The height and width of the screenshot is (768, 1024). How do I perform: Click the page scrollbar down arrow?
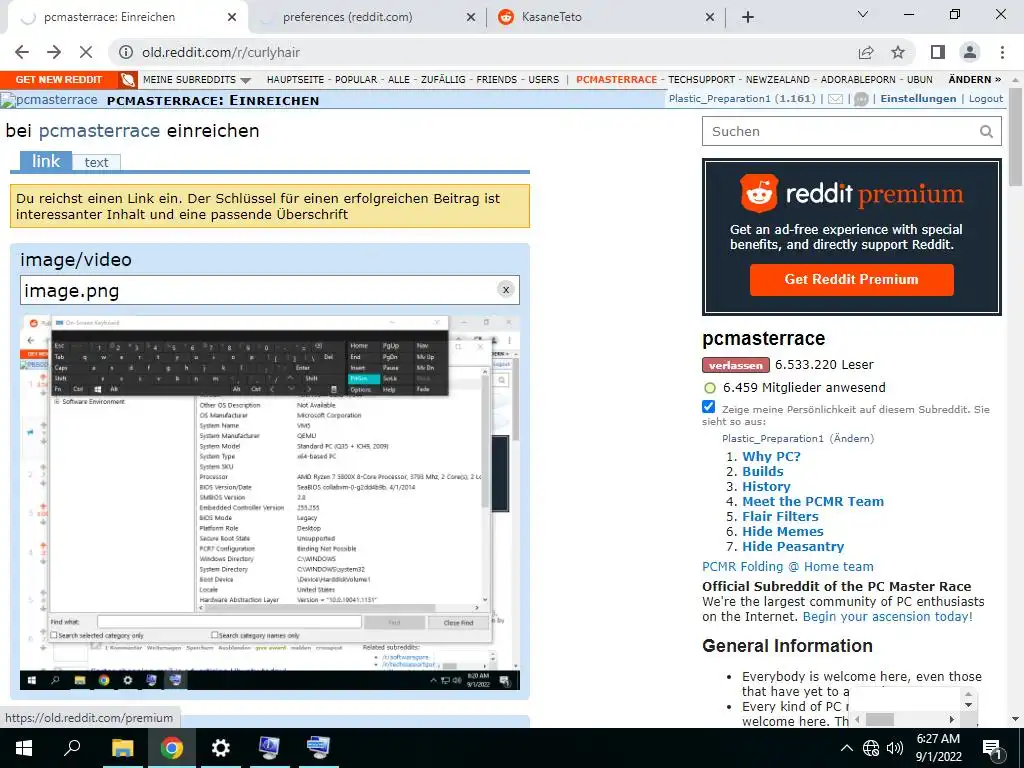[1016, 719]
